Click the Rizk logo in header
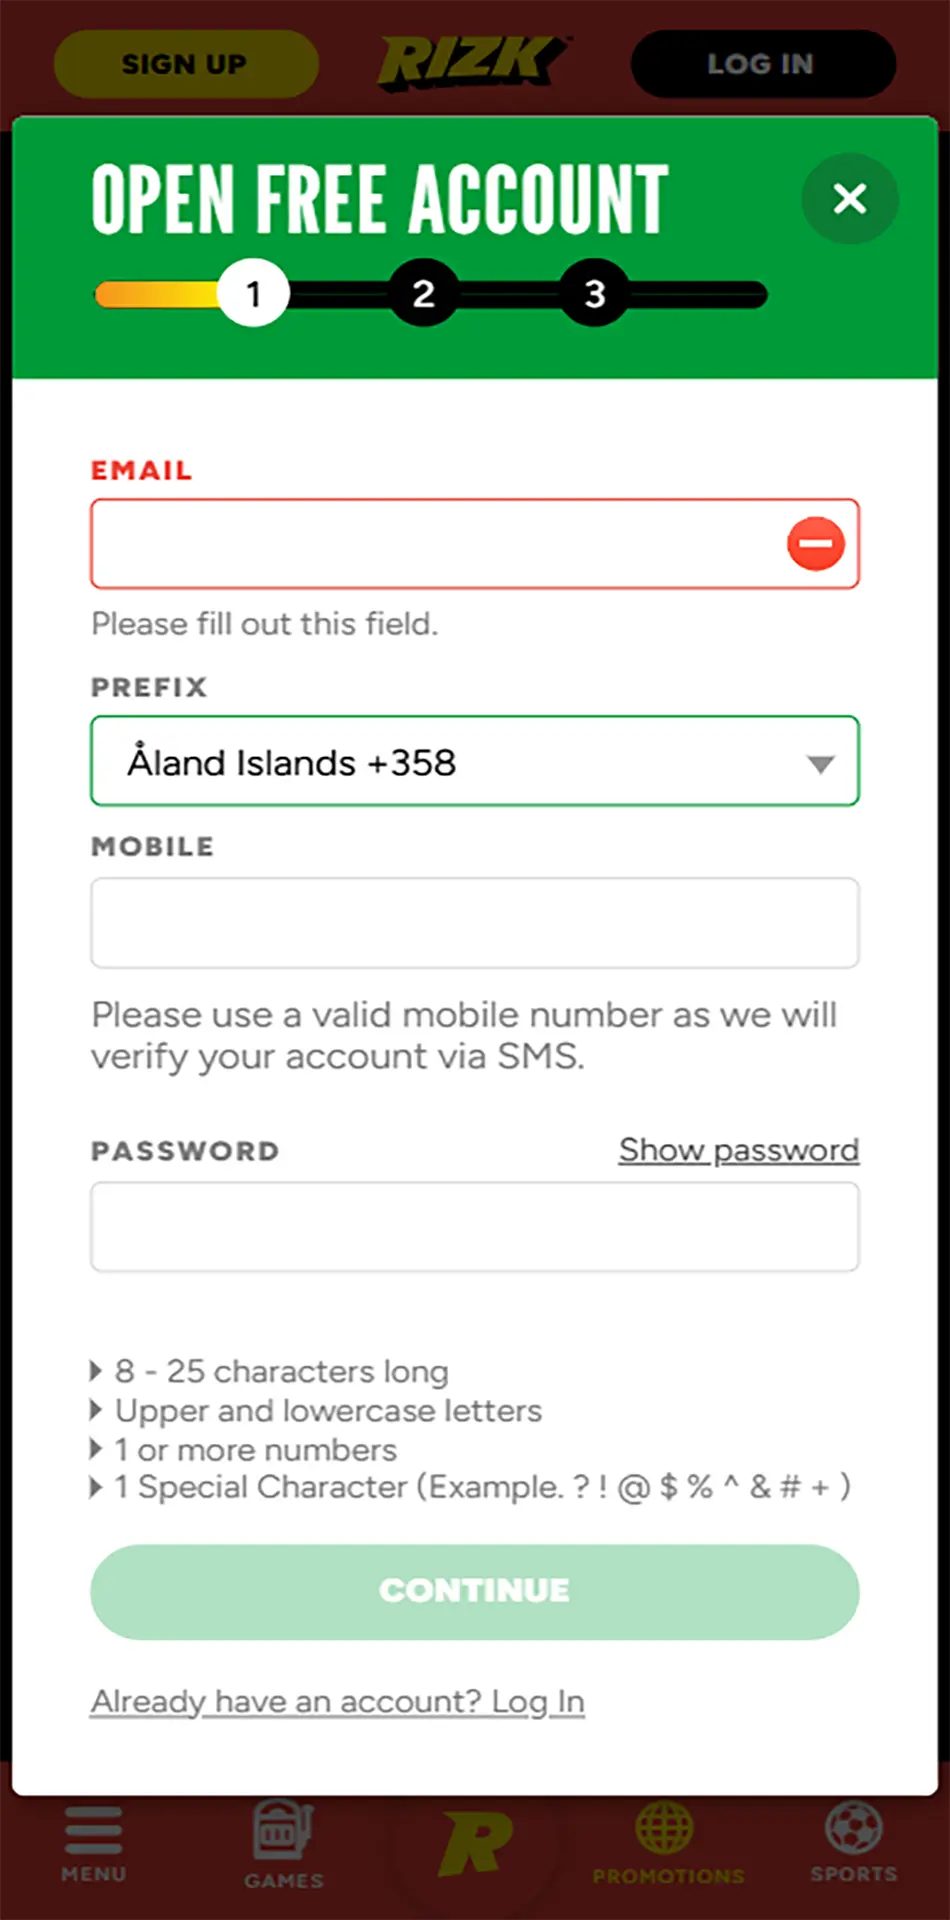950x1920 pixels. [472, 63]
